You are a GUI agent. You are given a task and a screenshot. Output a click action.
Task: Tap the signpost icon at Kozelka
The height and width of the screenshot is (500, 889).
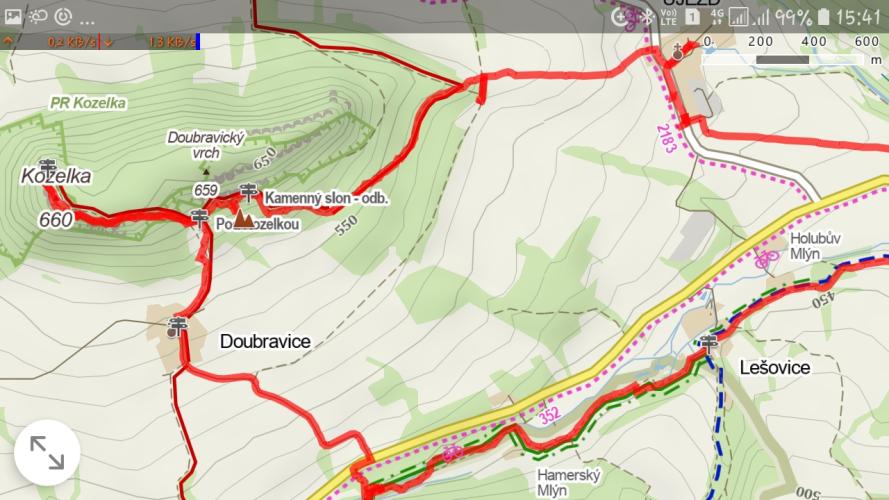[48, 166]
